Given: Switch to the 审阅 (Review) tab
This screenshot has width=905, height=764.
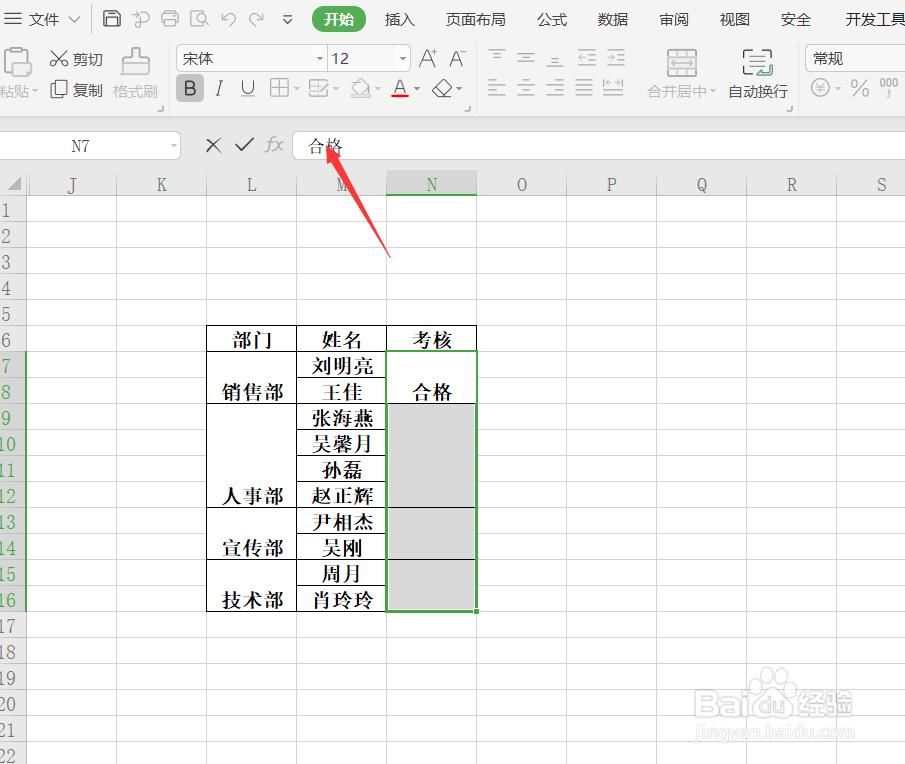Looking at the screenshot, I should click(x=674, y=20).
